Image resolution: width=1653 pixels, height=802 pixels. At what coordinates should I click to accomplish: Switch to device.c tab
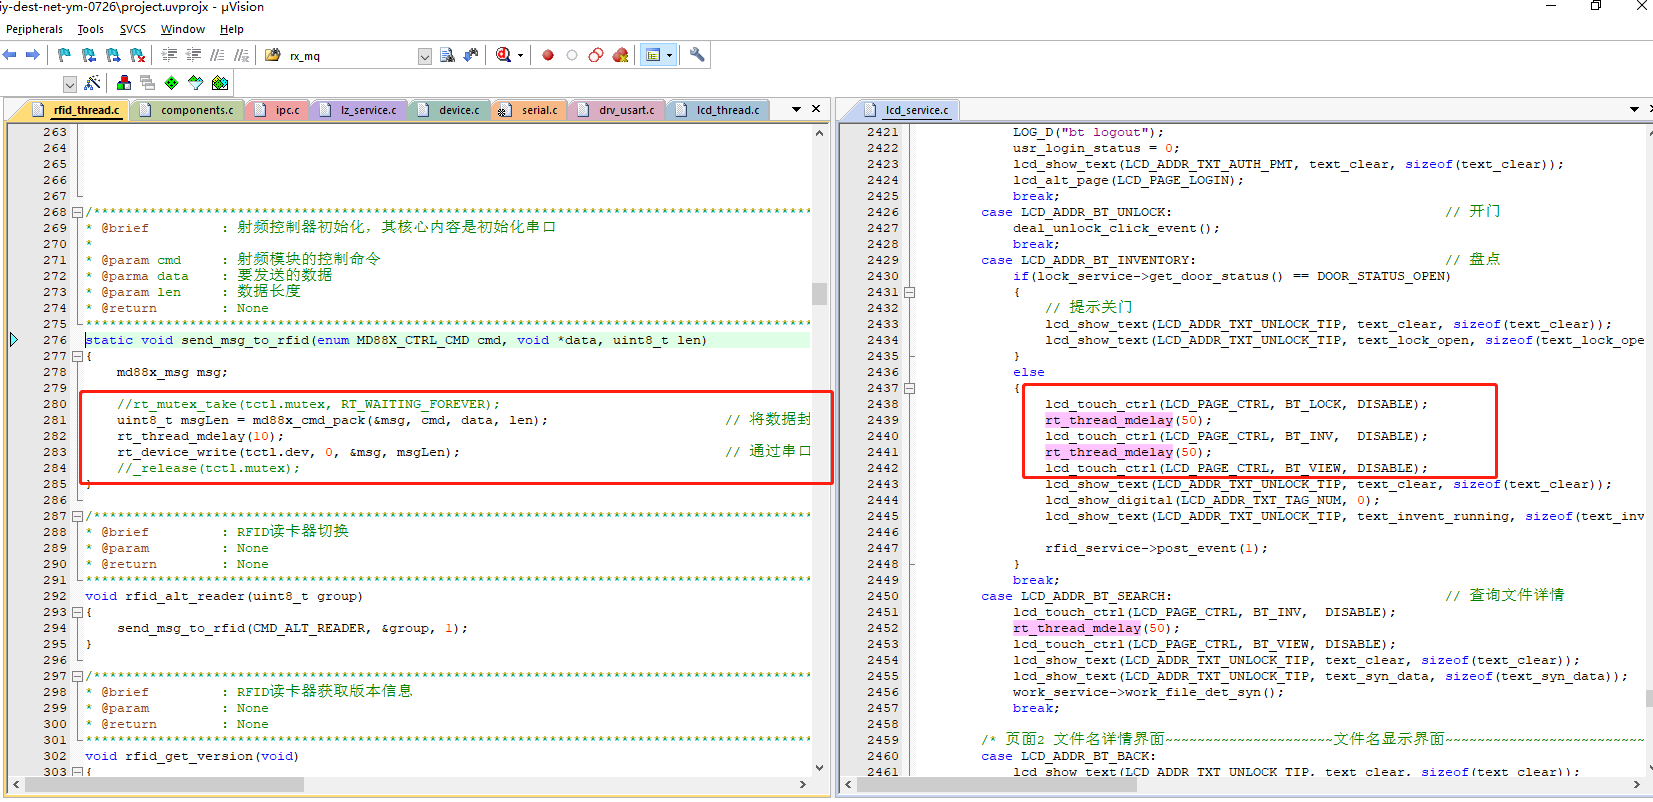(449, 110)
